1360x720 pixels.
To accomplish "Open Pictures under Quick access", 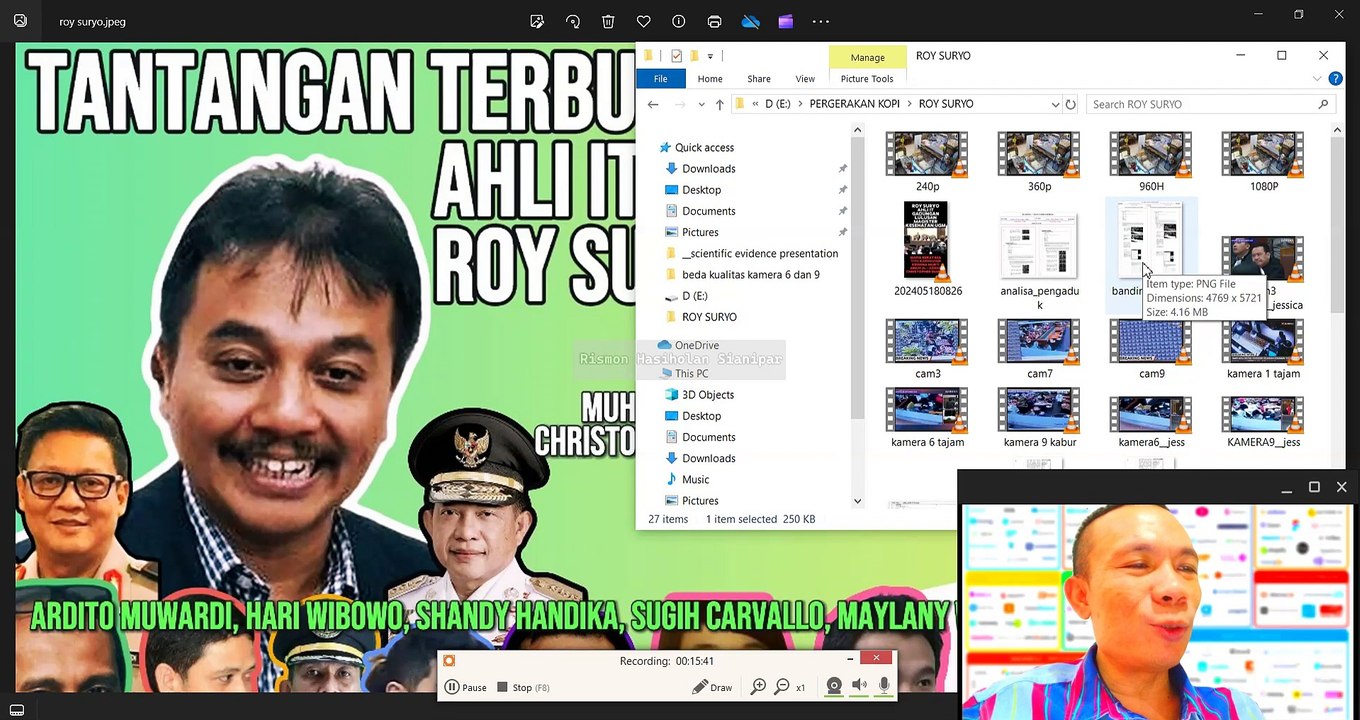I will point(700,232).
